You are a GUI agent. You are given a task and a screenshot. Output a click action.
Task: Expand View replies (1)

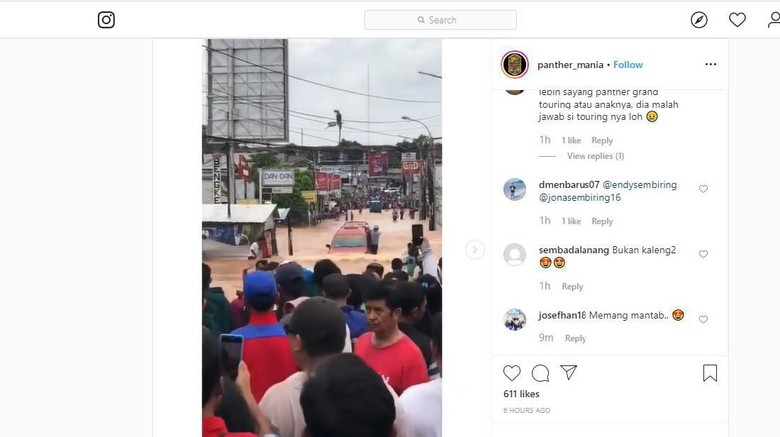point(595,156)
